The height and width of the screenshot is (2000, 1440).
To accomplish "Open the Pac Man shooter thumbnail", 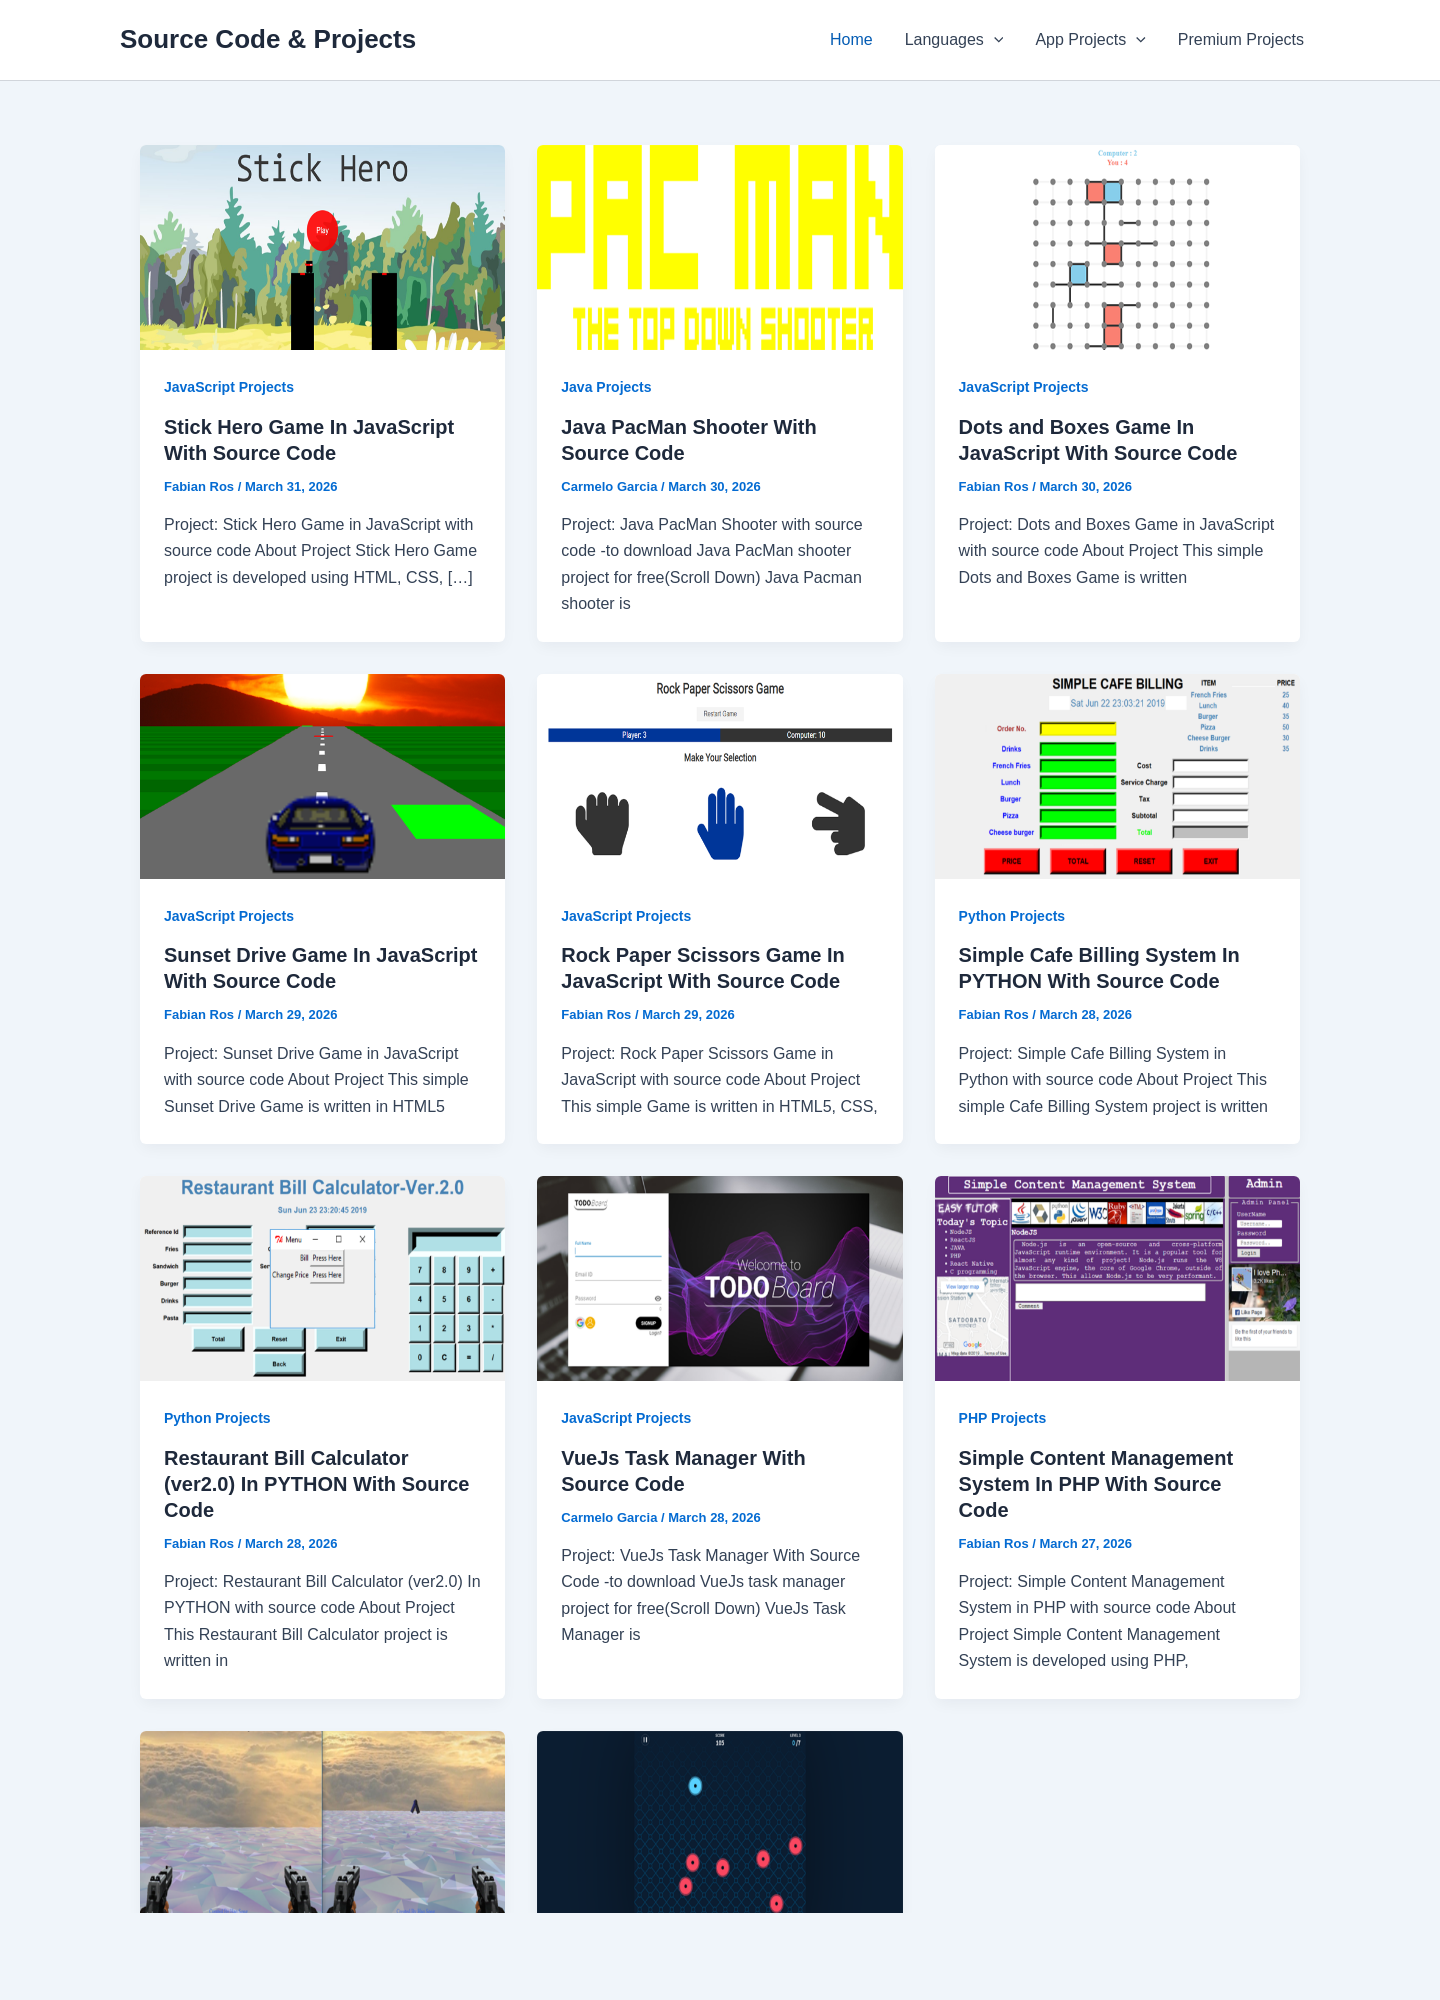I will [720, 247].
